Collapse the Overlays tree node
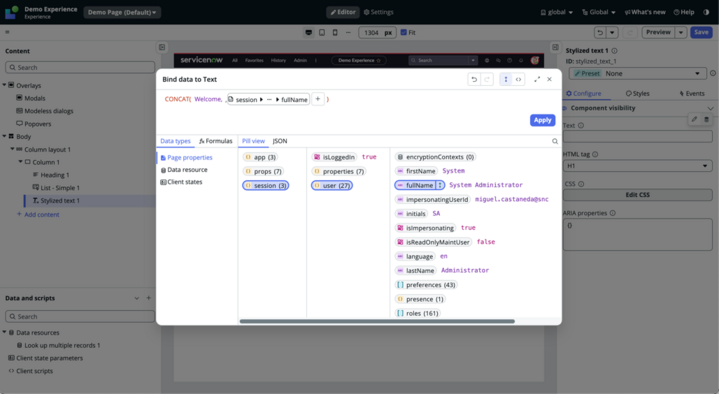This screenshot has height=394, width=719. coord(5,85)
